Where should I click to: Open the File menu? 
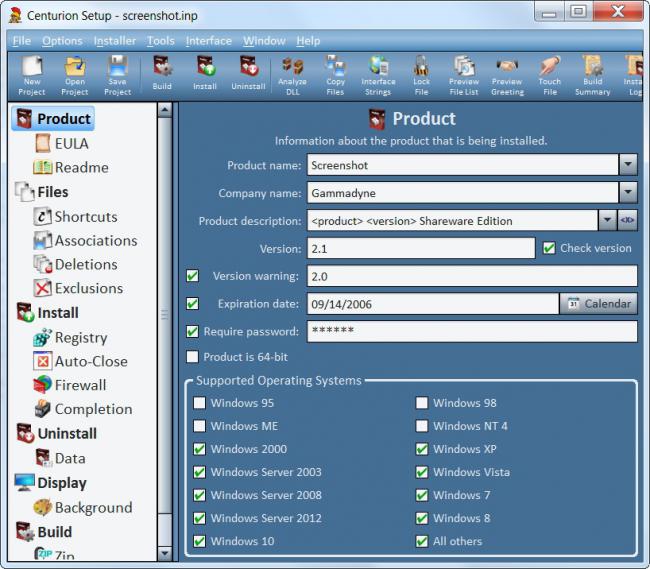click(x=22, y=41)
